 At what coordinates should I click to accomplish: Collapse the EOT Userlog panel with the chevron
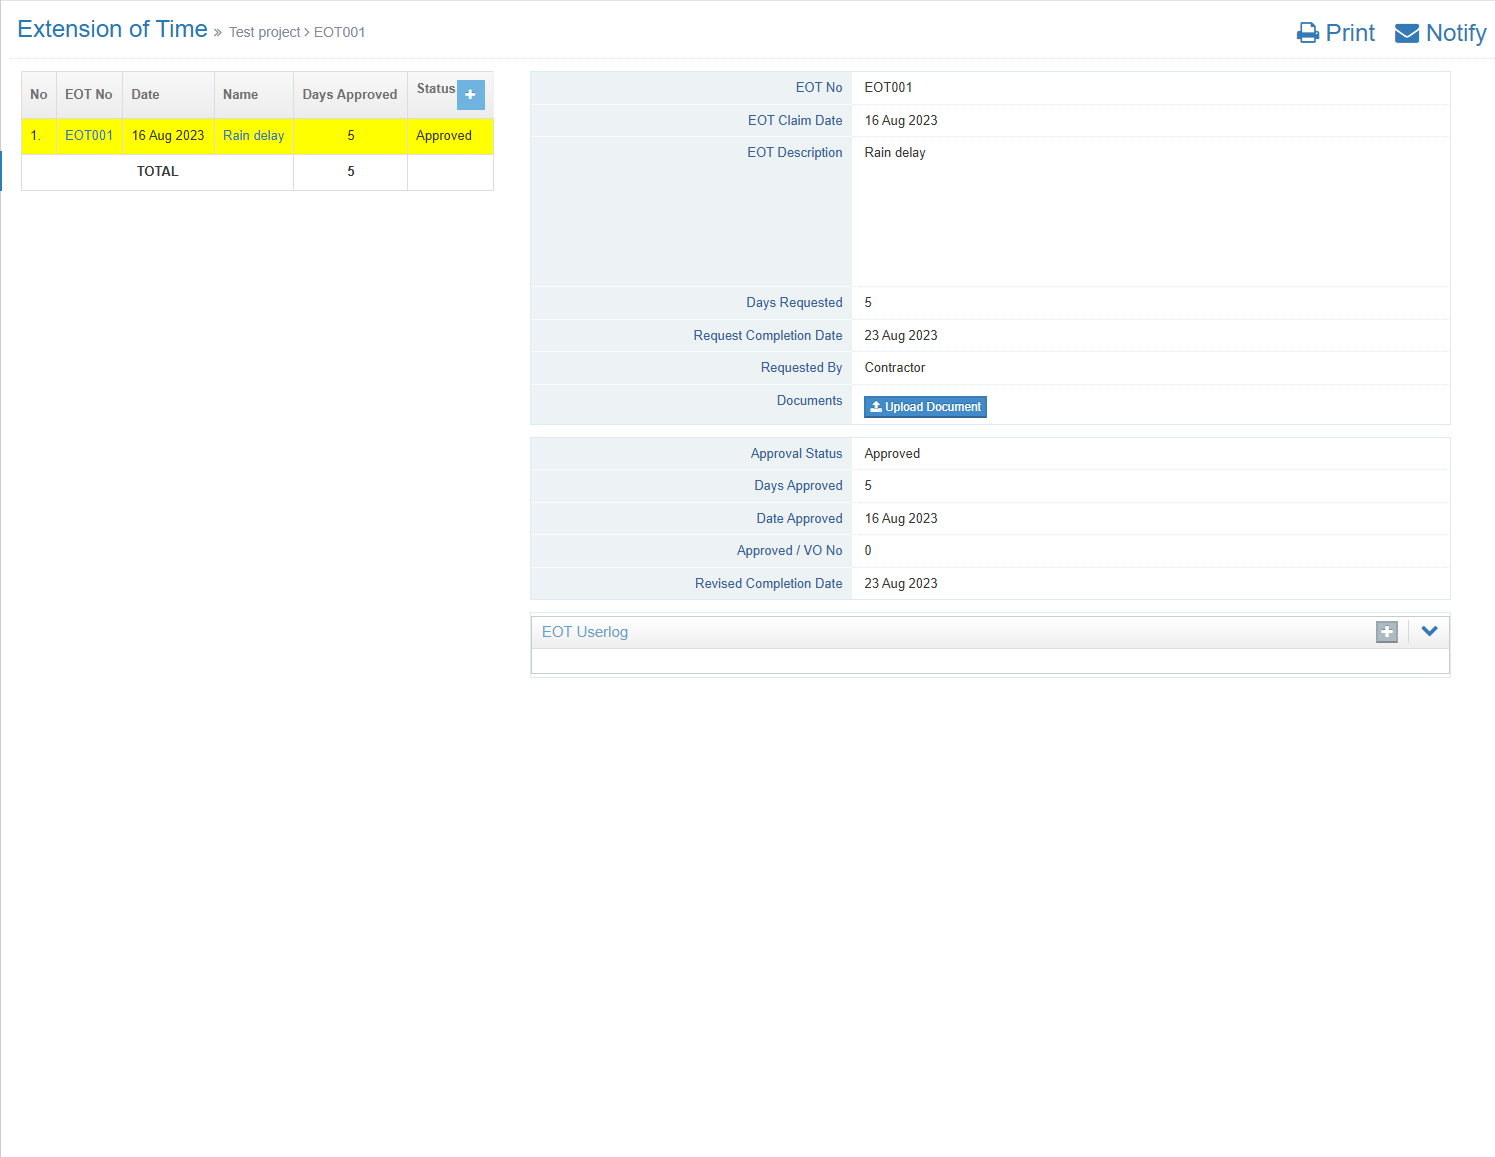pyautogui.click(x=1429, y=632)
